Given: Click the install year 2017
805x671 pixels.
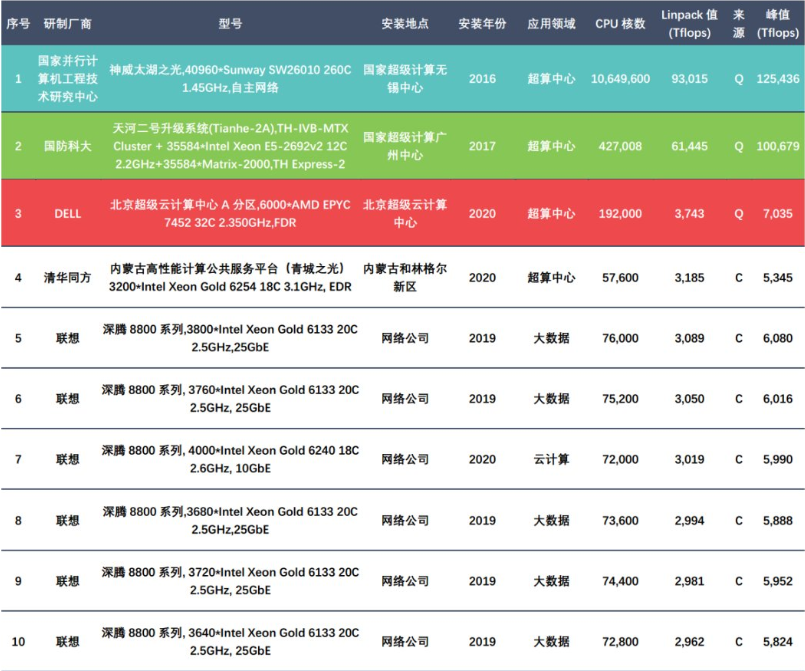Looking at the screenshot, I should [482, 146].
